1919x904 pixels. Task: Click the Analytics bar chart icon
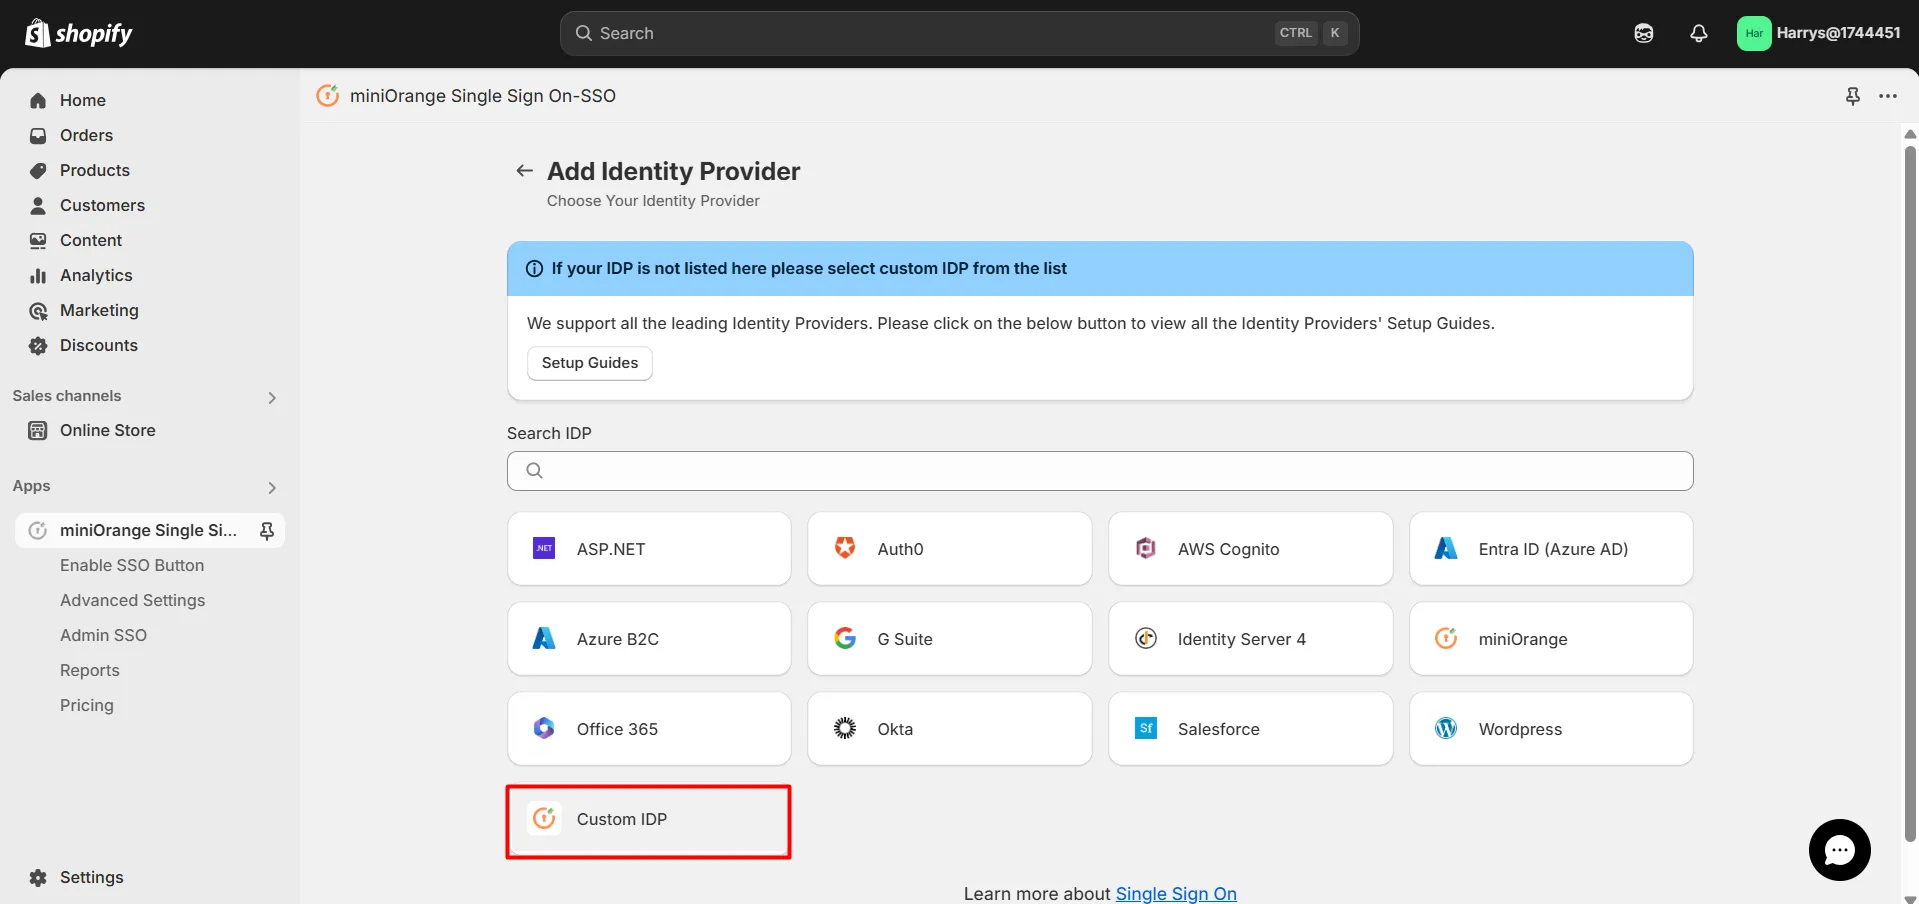[x=38, y=275]
